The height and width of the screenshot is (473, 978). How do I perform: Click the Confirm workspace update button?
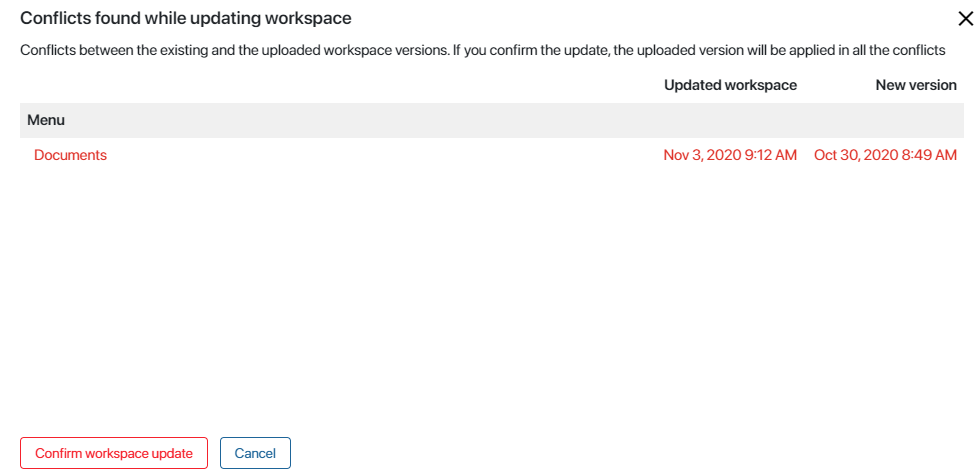click(x=114, y=453)
